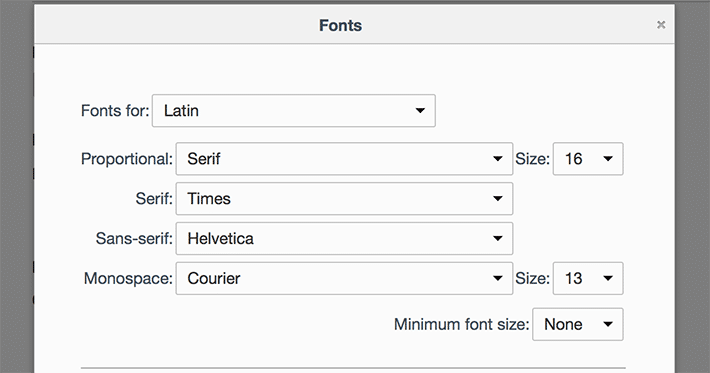
Task: Click the 'Serif:' label
Action: [x=154, y=199]
